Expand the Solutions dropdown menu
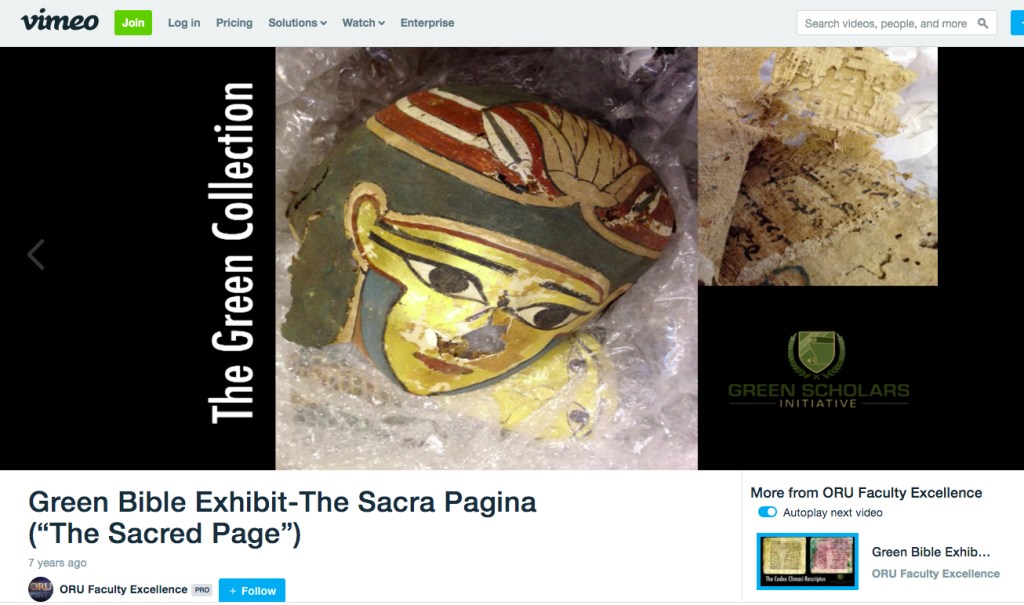The image size is (1024, 605). (297, 23)
